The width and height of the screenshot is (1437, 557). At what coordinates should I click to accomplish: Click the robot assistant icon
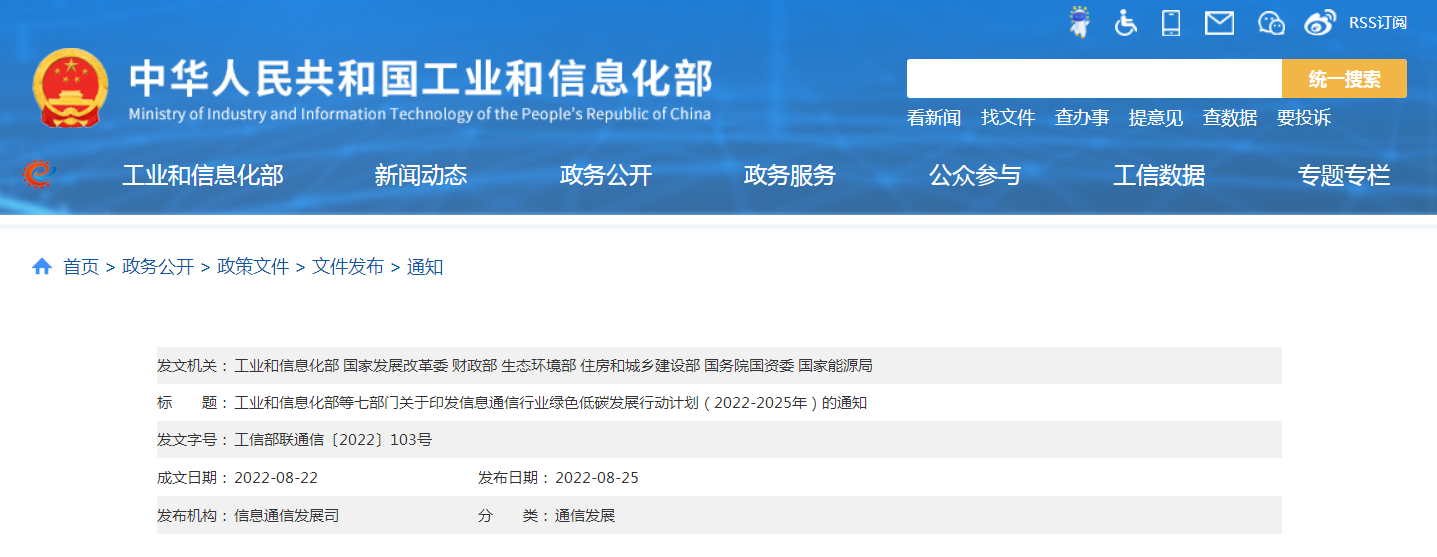pos(1079,22)
